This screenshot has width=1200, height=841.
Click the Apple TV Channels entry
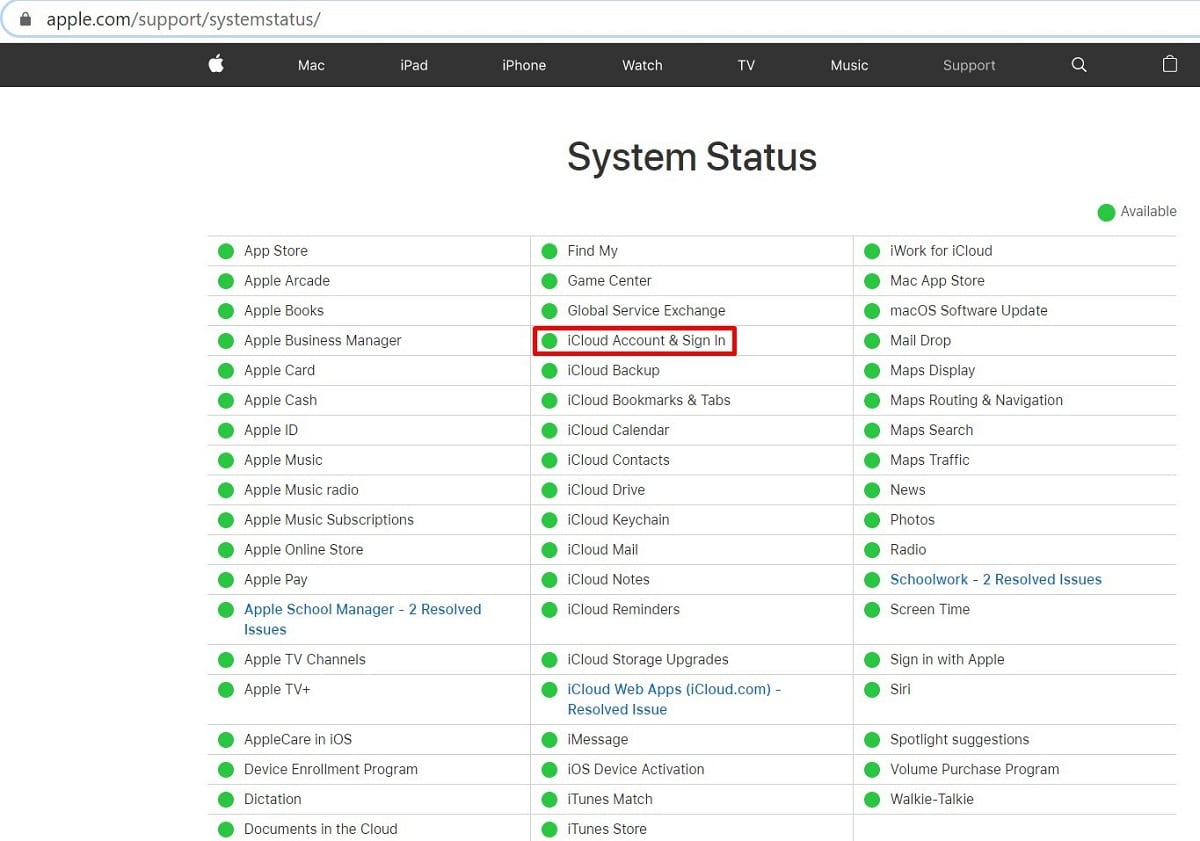click(305, 659)
